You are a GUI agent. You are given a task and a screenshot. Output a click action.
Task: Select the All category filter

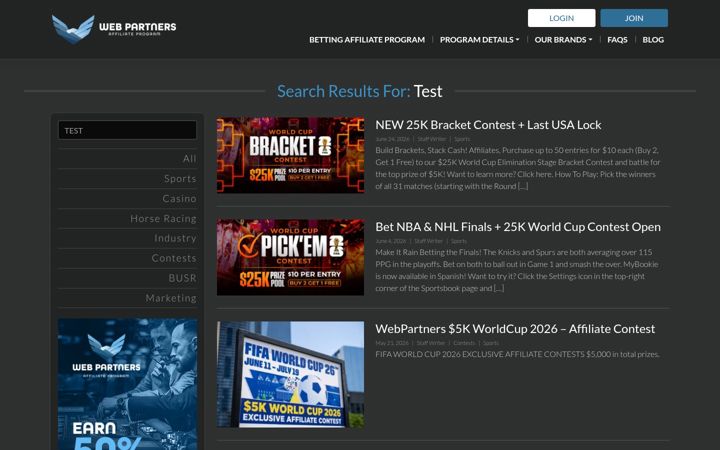point(189,158)
